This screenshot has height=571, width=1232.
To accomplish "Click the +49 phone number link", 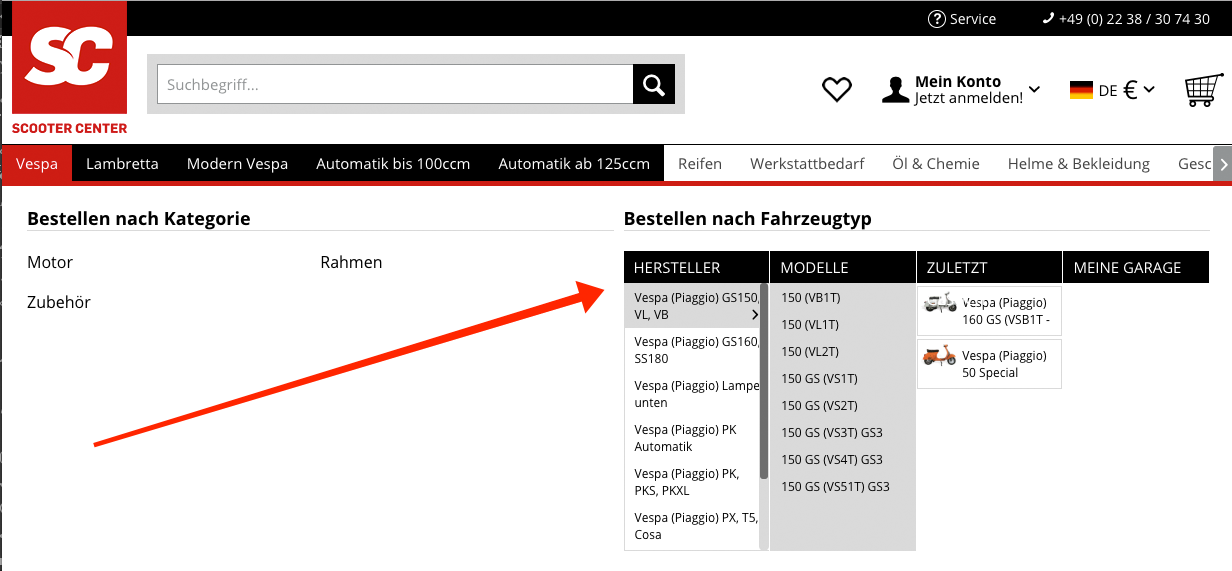I will tap(1134, 18).
